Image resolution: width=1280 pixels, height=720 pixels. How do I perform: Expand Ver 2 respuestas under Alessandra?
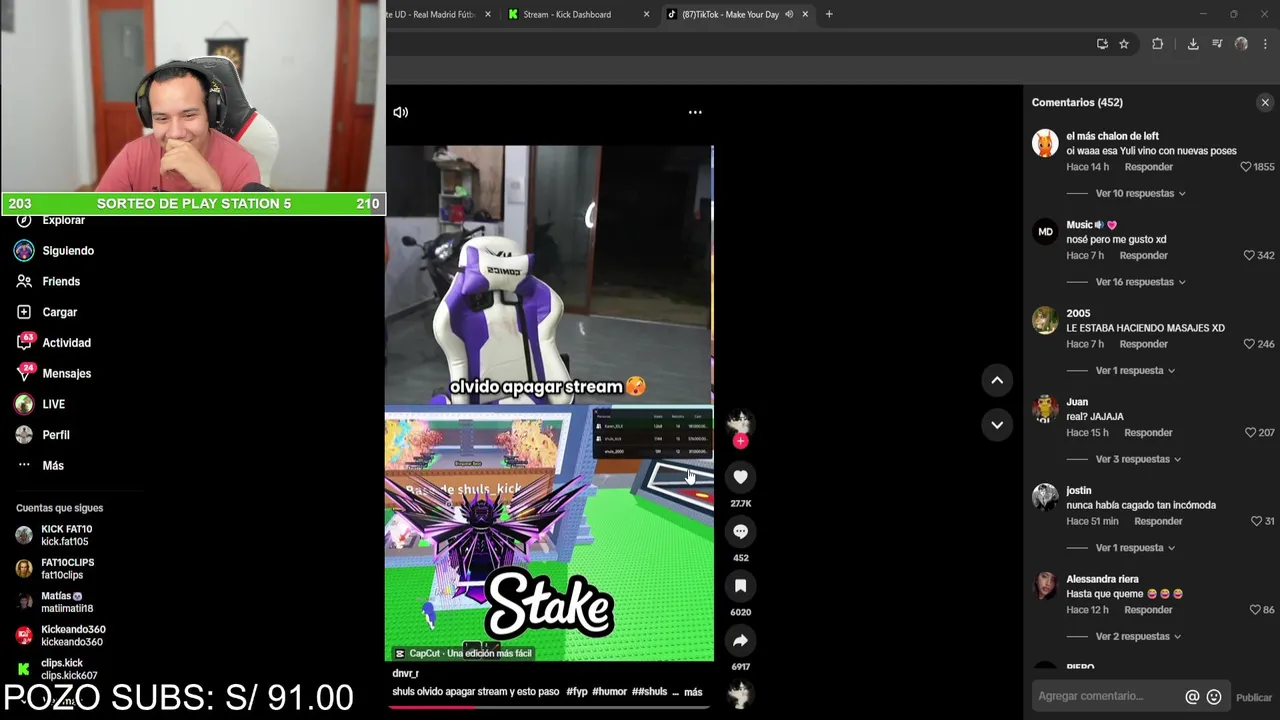coord(1140,636)
